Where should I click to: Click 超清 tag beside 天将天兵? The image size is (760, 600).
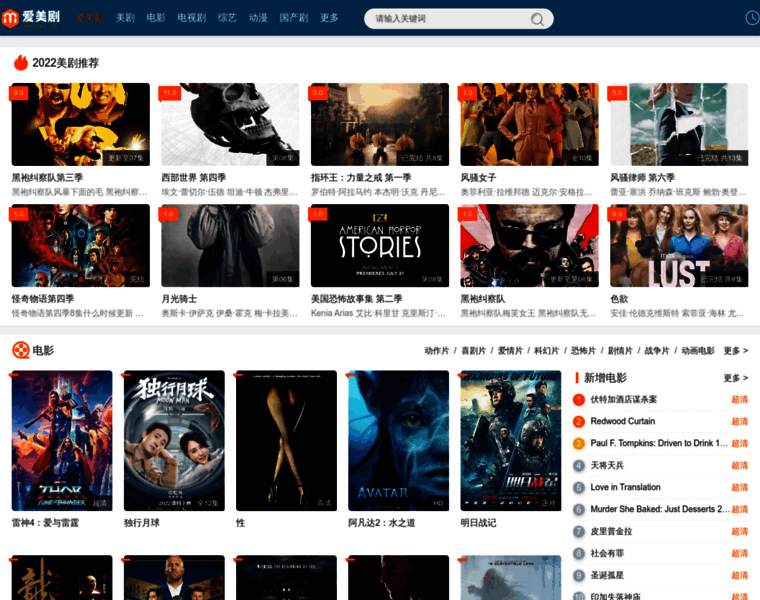pos(740,465)
